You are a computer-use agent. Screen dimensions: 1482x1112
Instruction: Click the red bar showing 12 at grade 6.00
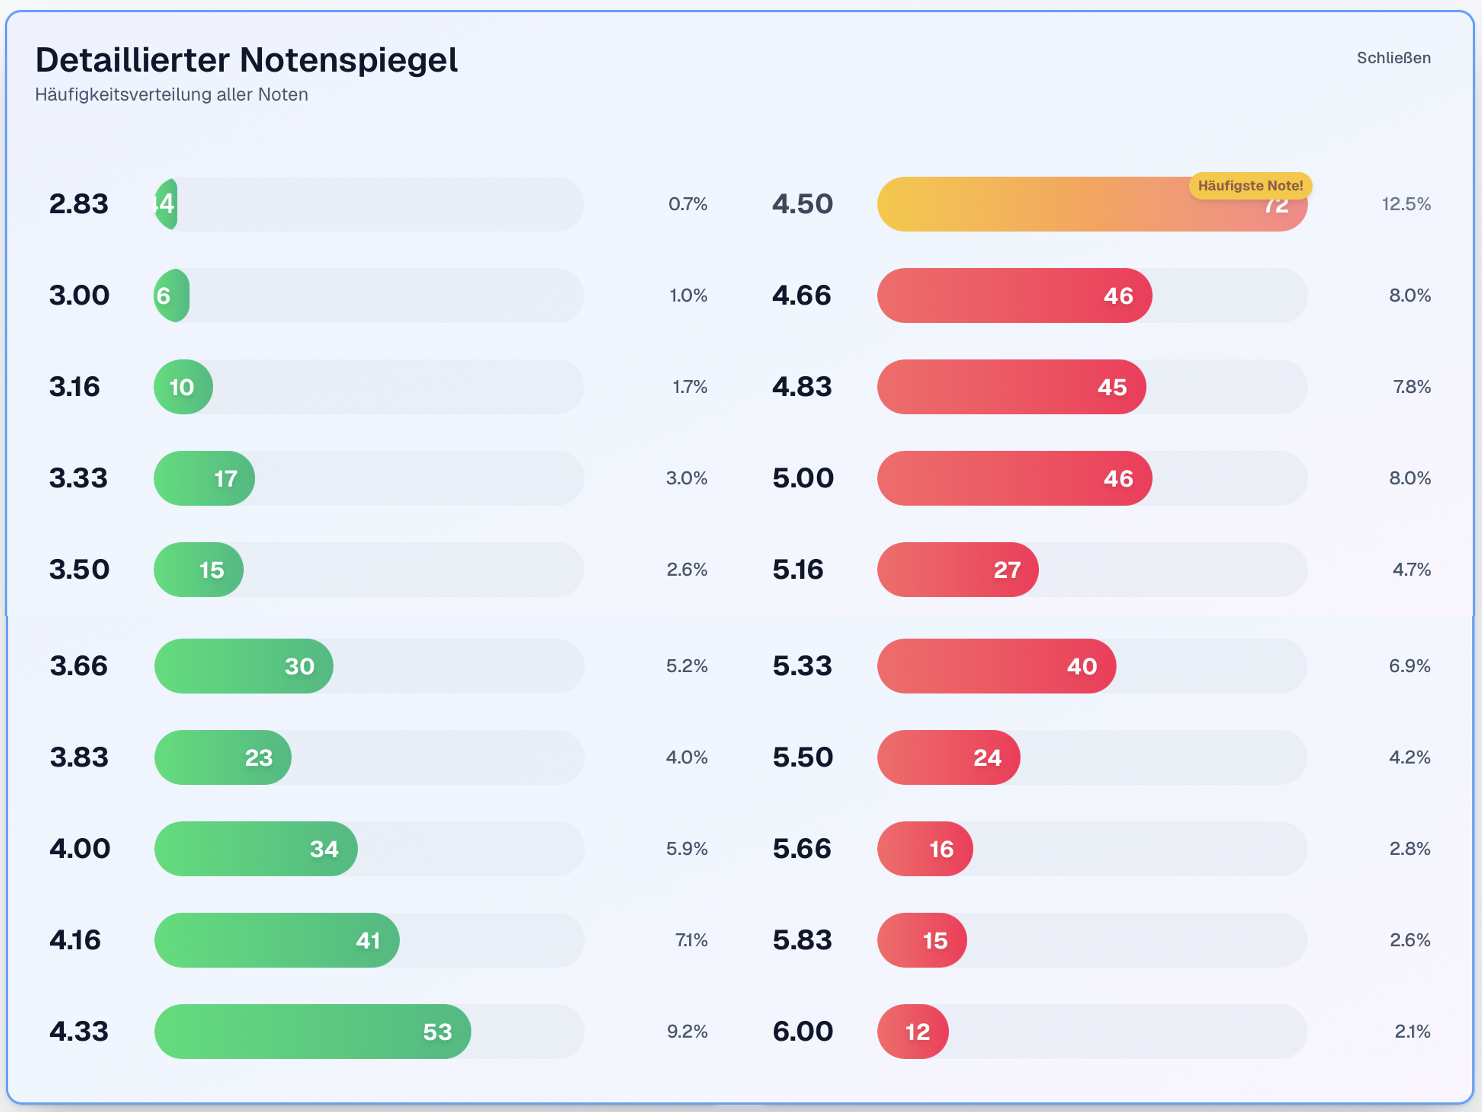[x=913, y=1032]
